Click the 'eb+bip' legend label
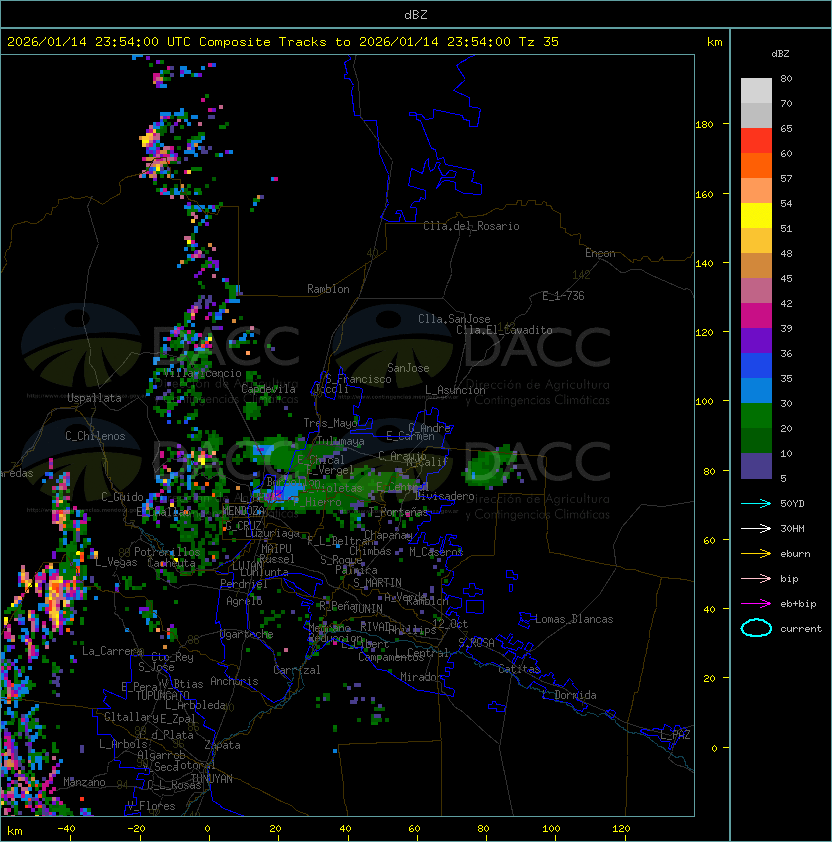832x842 pixels. tap(798, 604)
